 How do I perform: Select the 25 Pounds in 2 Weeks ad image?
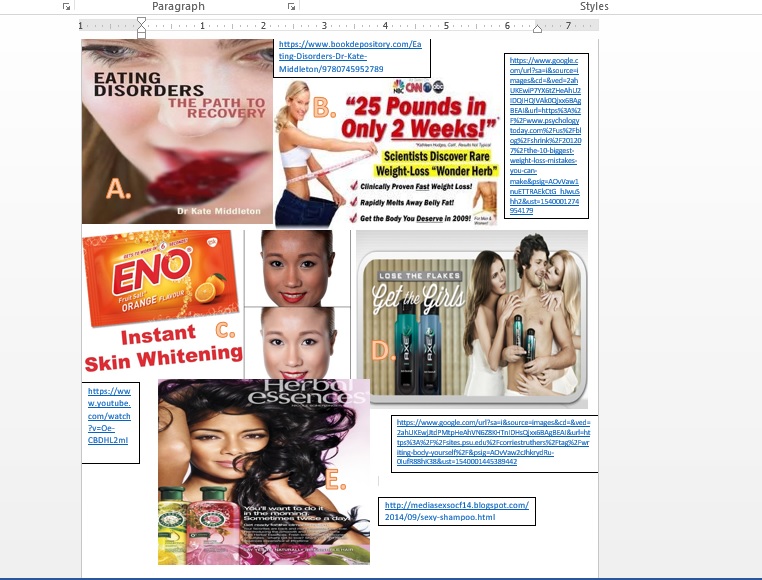point(387,153)
